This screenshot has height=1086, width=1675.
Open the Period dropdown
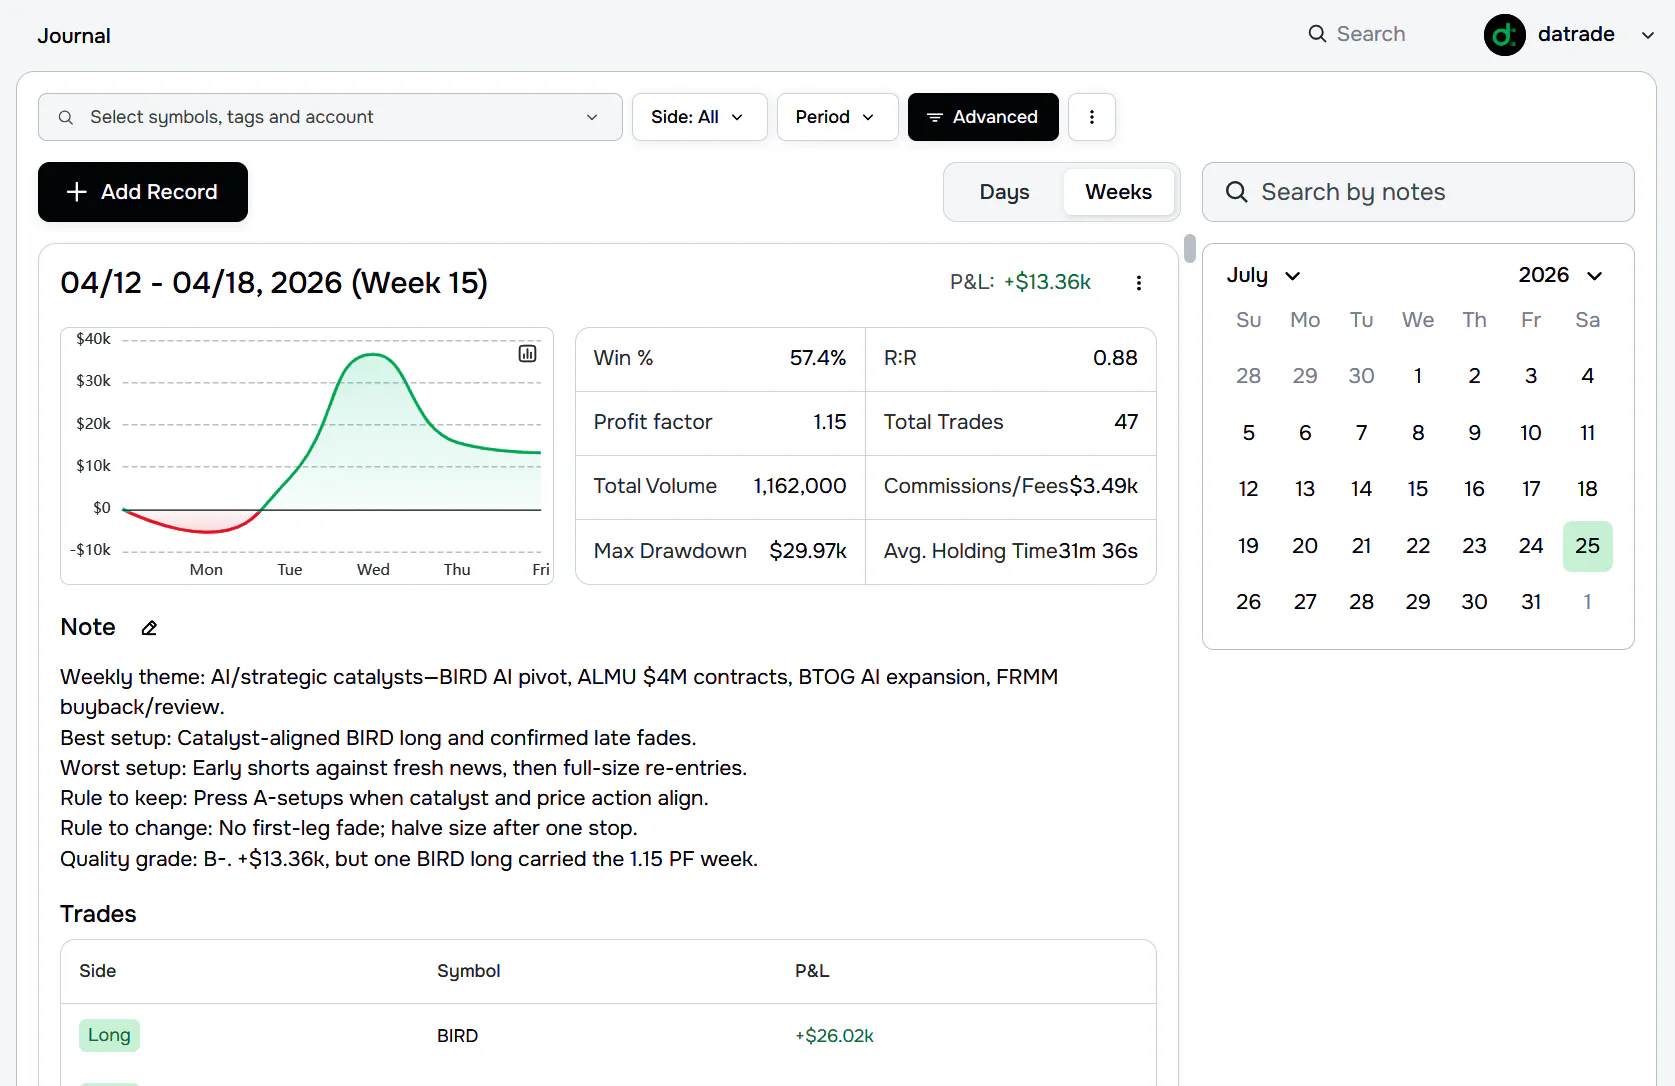point(837,117)
